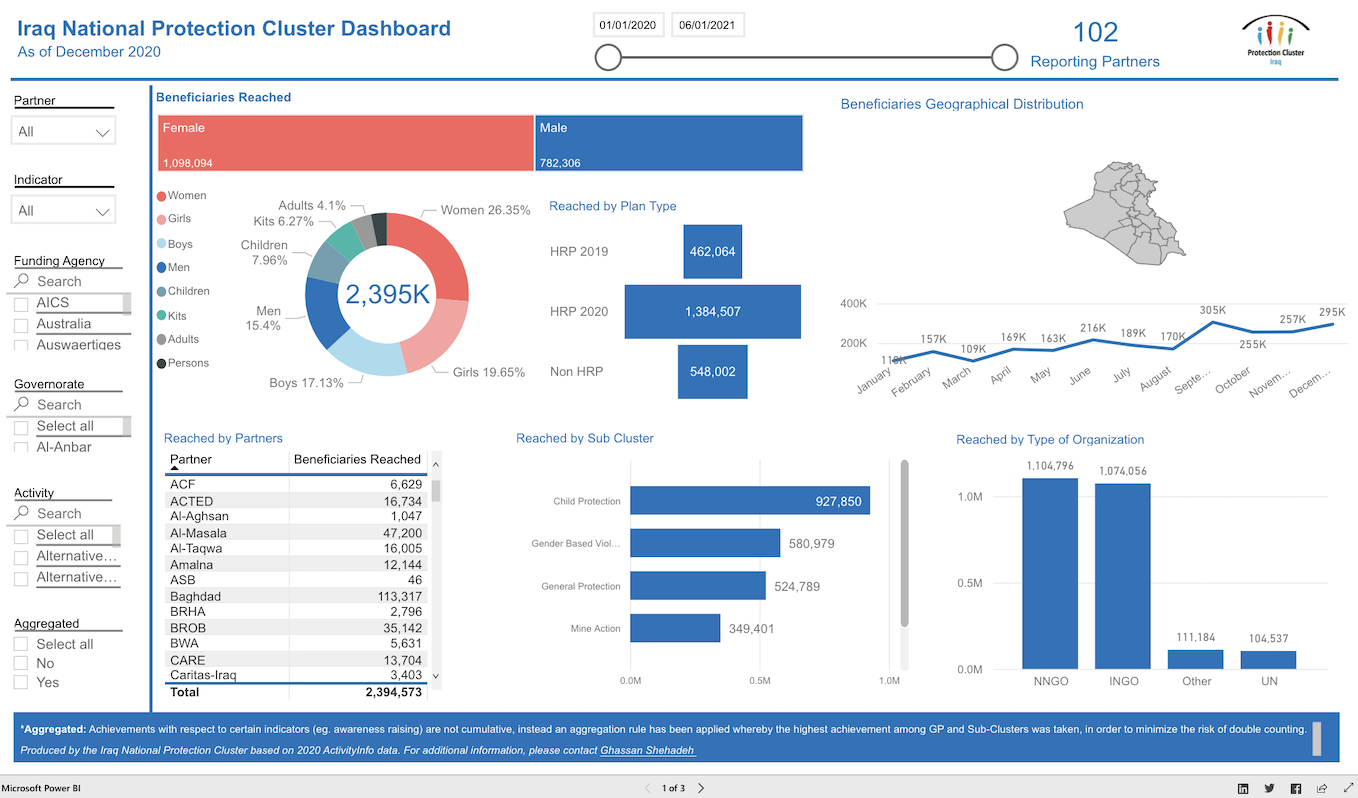The image size is (1358, 798).
Task: Click the Baghdad partner row
Action: pyautogui.click(x=297, y=596)
